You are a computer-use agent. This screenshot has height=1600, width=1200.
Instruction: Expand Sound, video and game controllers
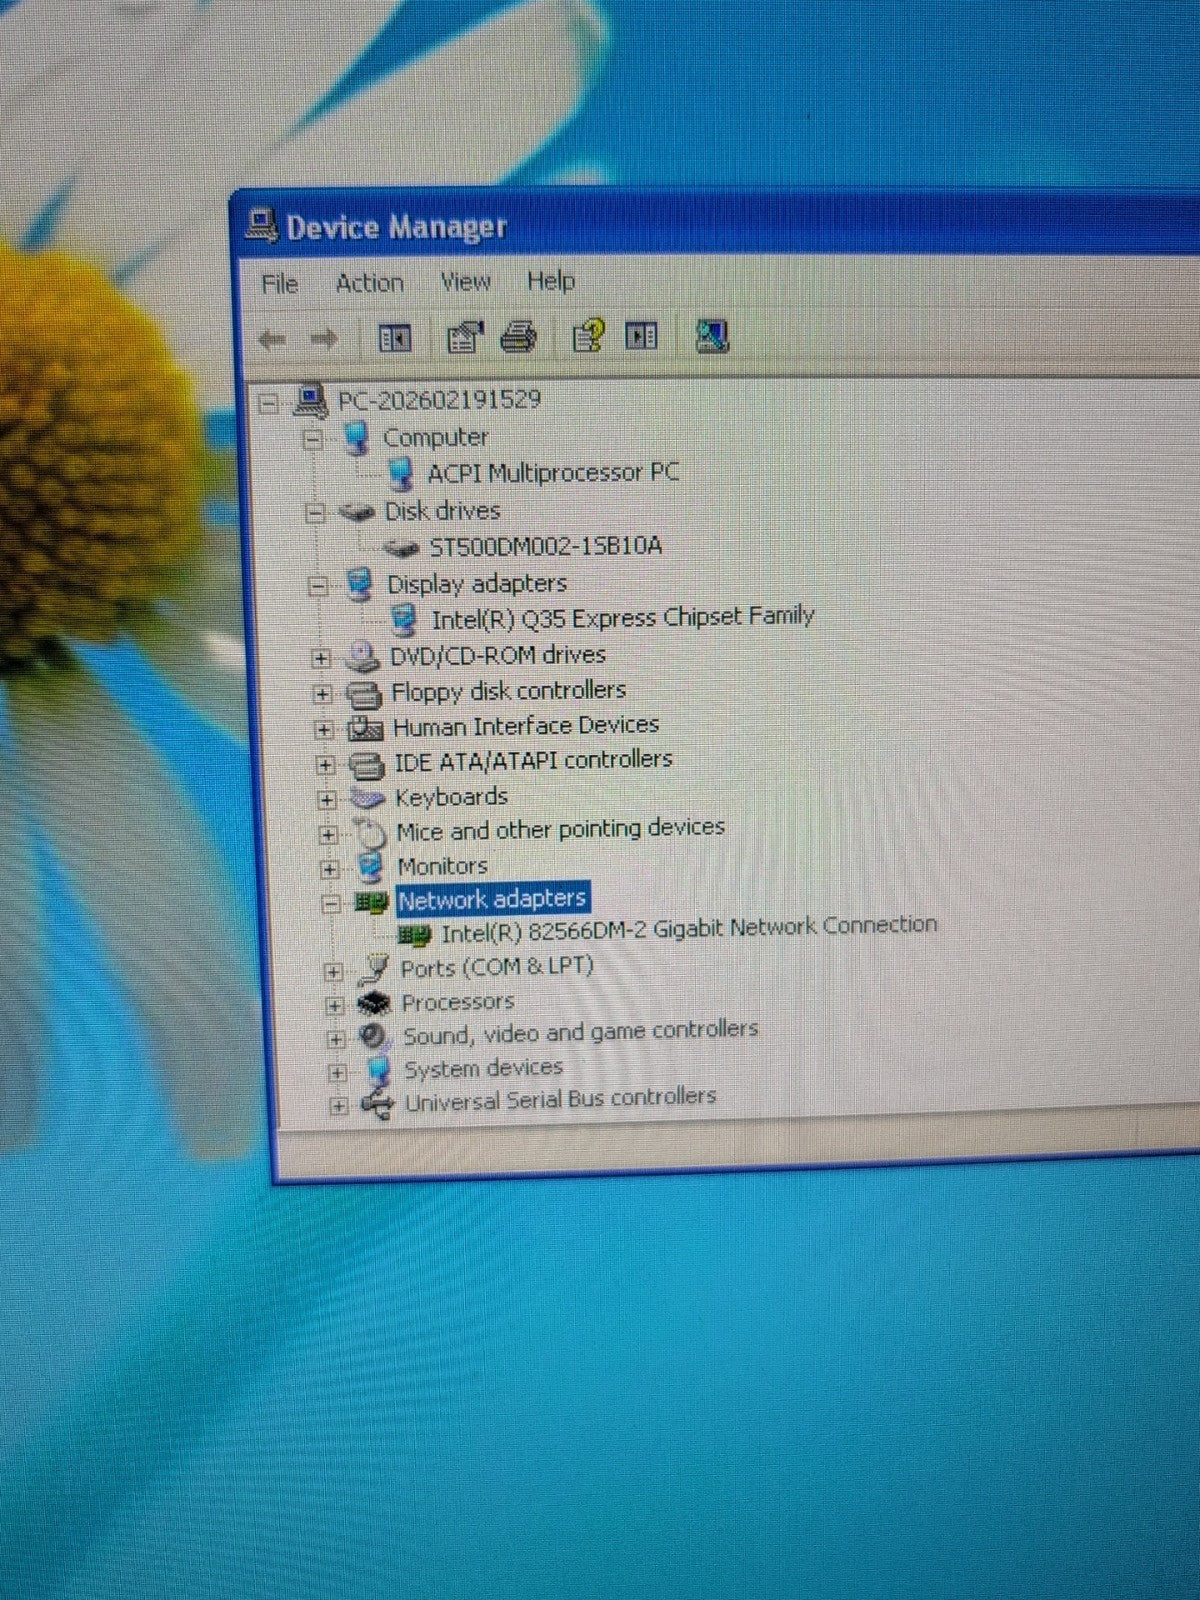click(336, 1039)
